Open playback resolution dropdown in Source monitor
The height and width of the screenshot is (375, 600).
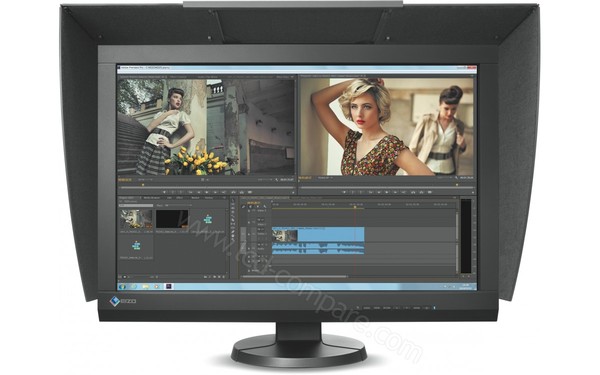(265, 179)
